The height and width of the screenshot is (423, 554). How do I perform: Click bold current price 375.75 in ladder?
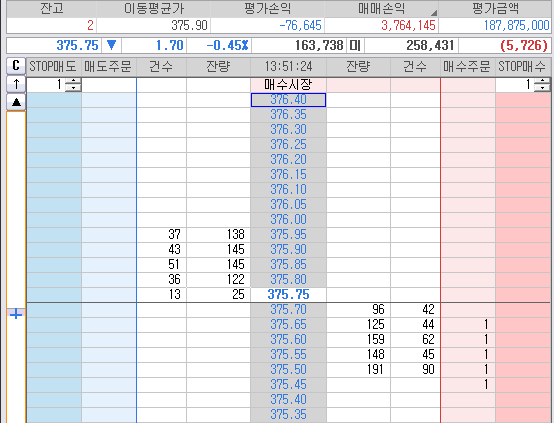[x=288, y=295]
